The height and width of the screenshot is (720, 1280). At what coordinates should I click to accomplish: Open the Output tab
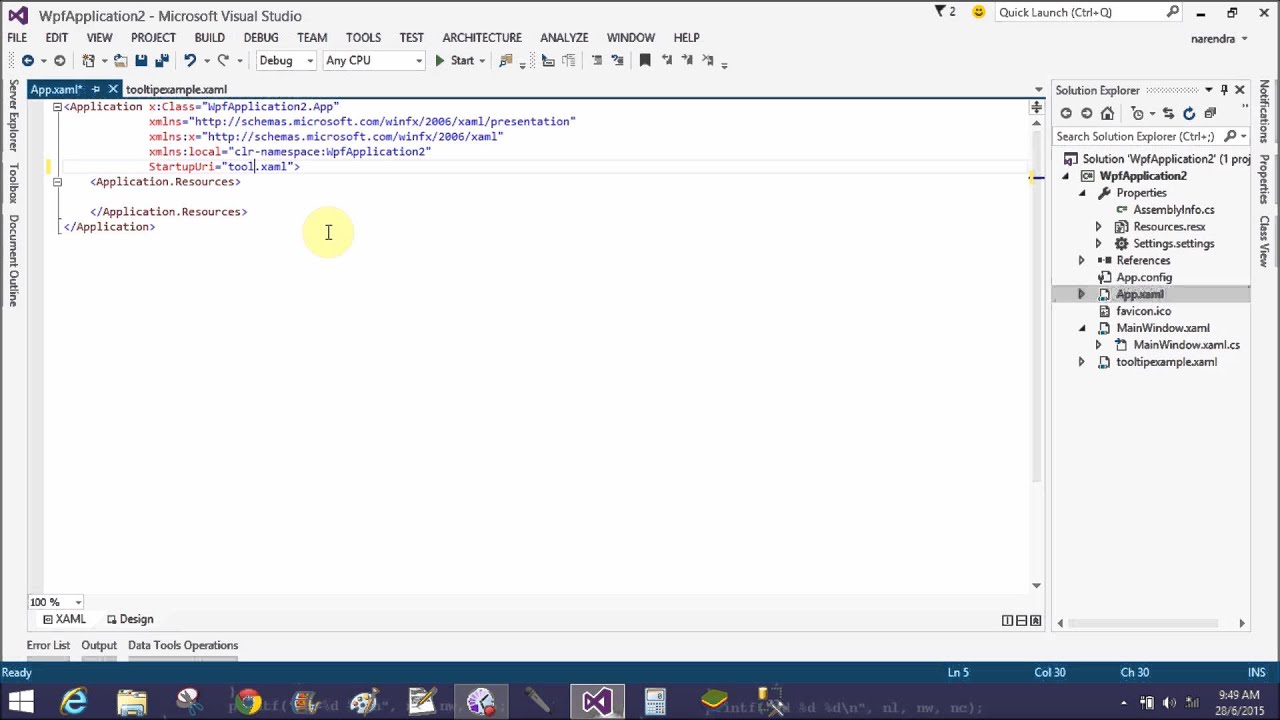coord(99,646)
